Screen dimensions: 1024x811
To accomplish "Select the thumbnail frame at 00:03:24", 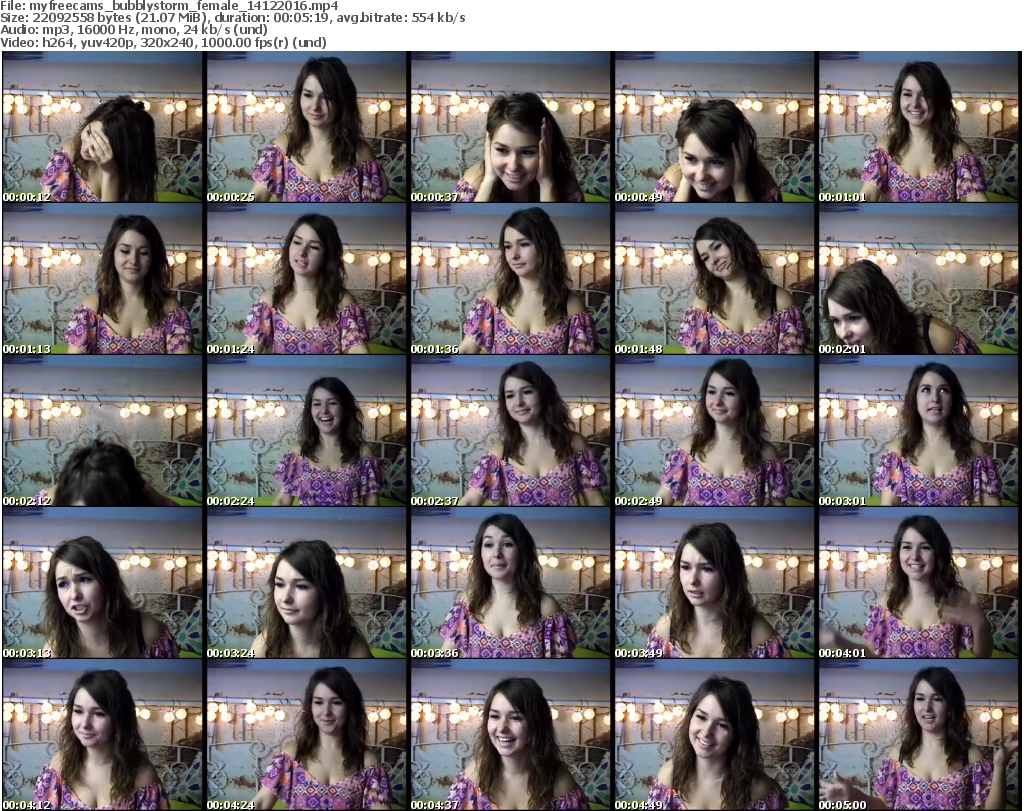I will click(x=306, y=583).
